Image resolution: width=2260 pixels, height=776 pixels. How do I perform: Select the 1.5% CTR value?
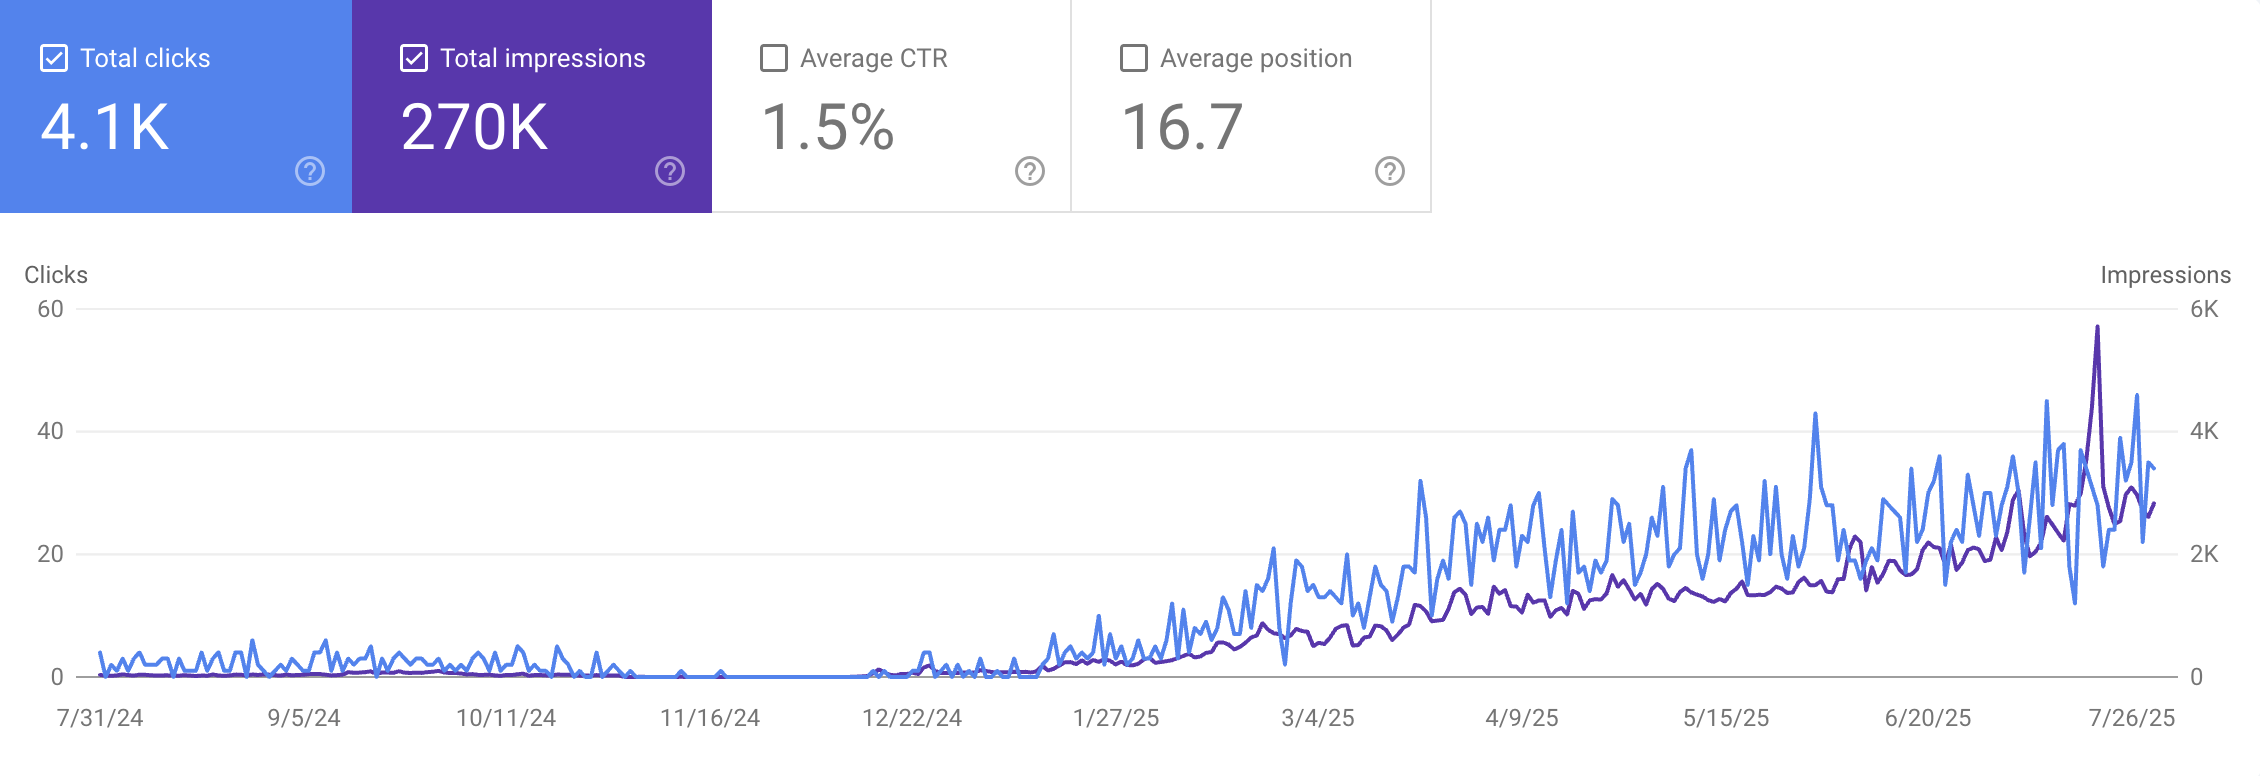coord(828,128)
